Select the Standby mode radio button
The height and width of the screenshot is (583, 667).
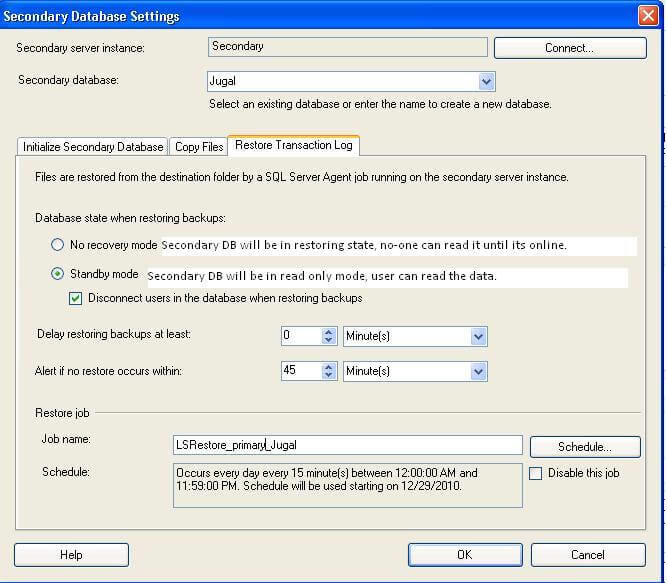pos(57,273)
